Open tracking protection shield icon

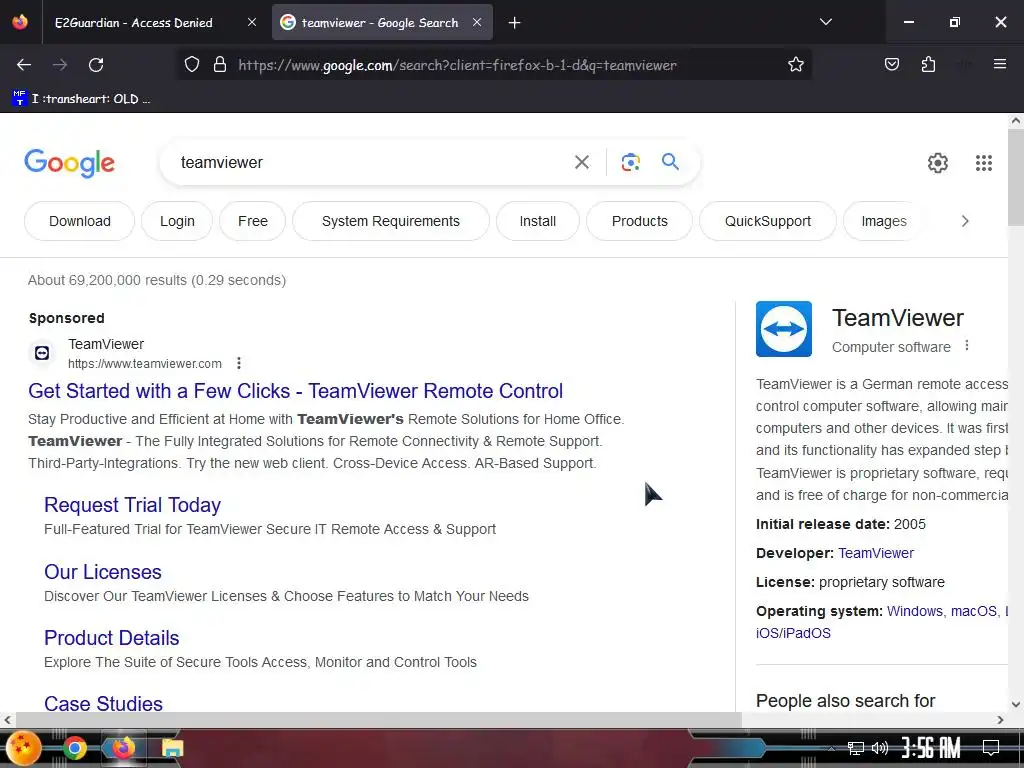pyautogui.click(x=191, y=65)
